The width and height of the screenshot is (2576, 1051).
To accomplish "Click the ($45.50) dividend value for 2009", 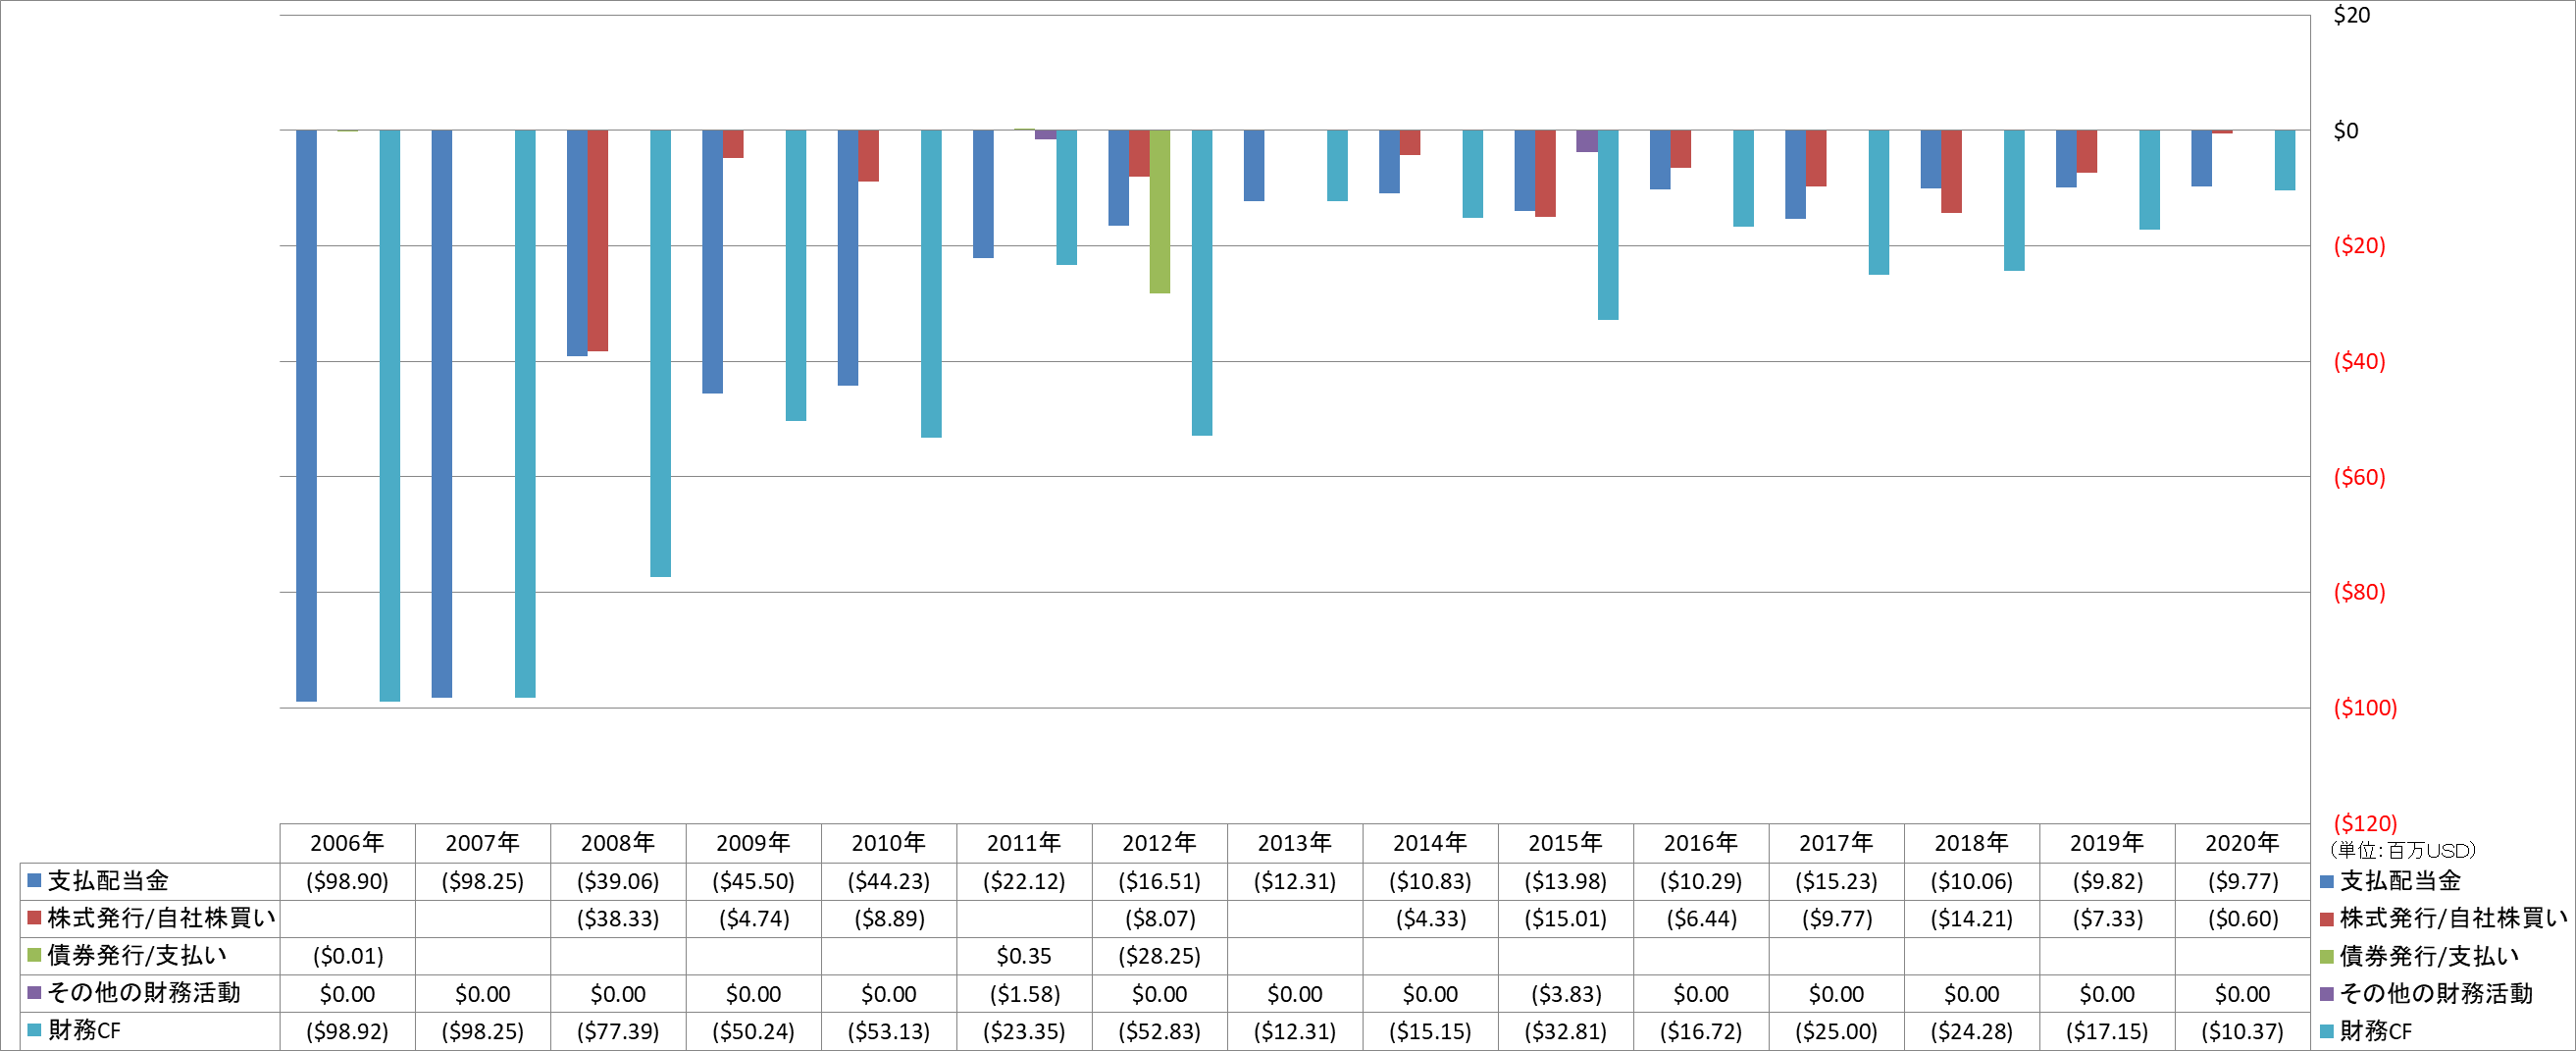I will (x=753, y=882).
